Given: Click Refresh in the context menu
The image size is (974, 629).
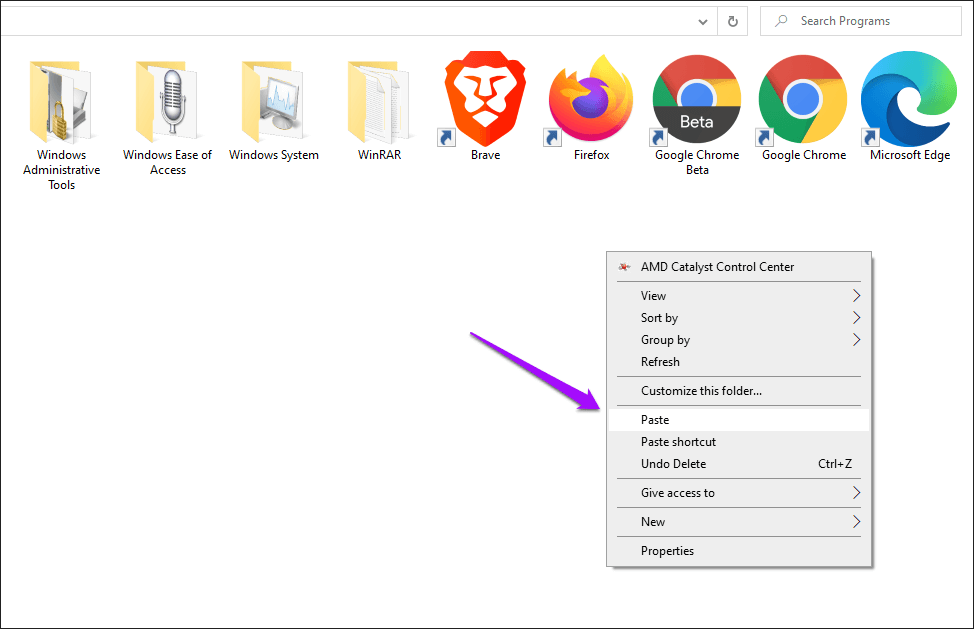Looking at the screenshot, I should (x=739, y=362).
